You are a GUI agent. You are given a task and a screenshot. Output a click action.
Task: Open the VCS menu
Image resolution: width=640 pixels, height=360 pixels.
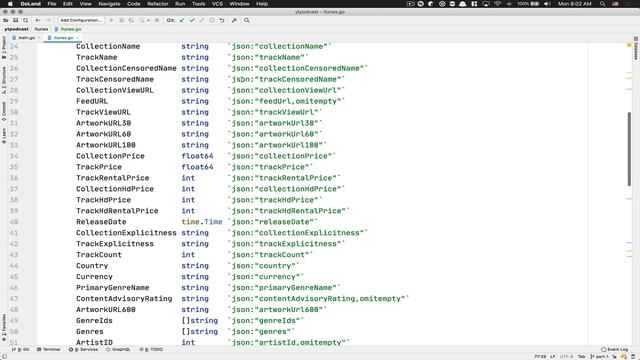217,4
